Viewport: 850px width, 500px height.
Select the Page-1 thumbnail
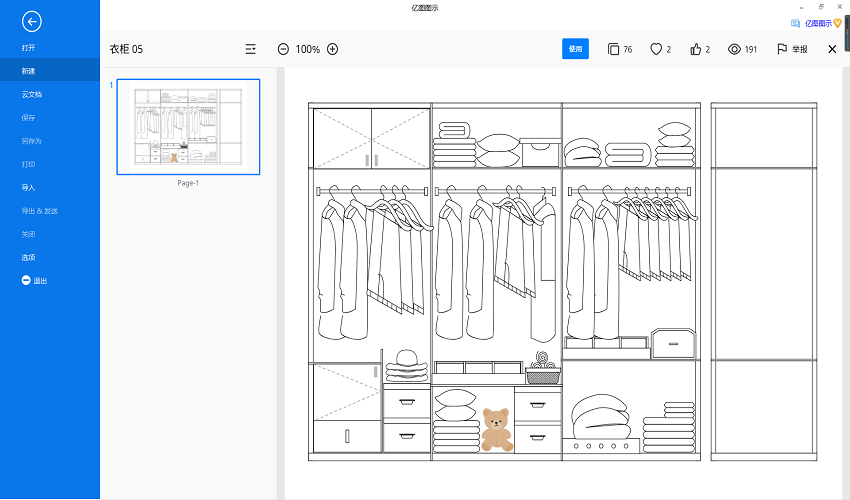tap(188, 127)
